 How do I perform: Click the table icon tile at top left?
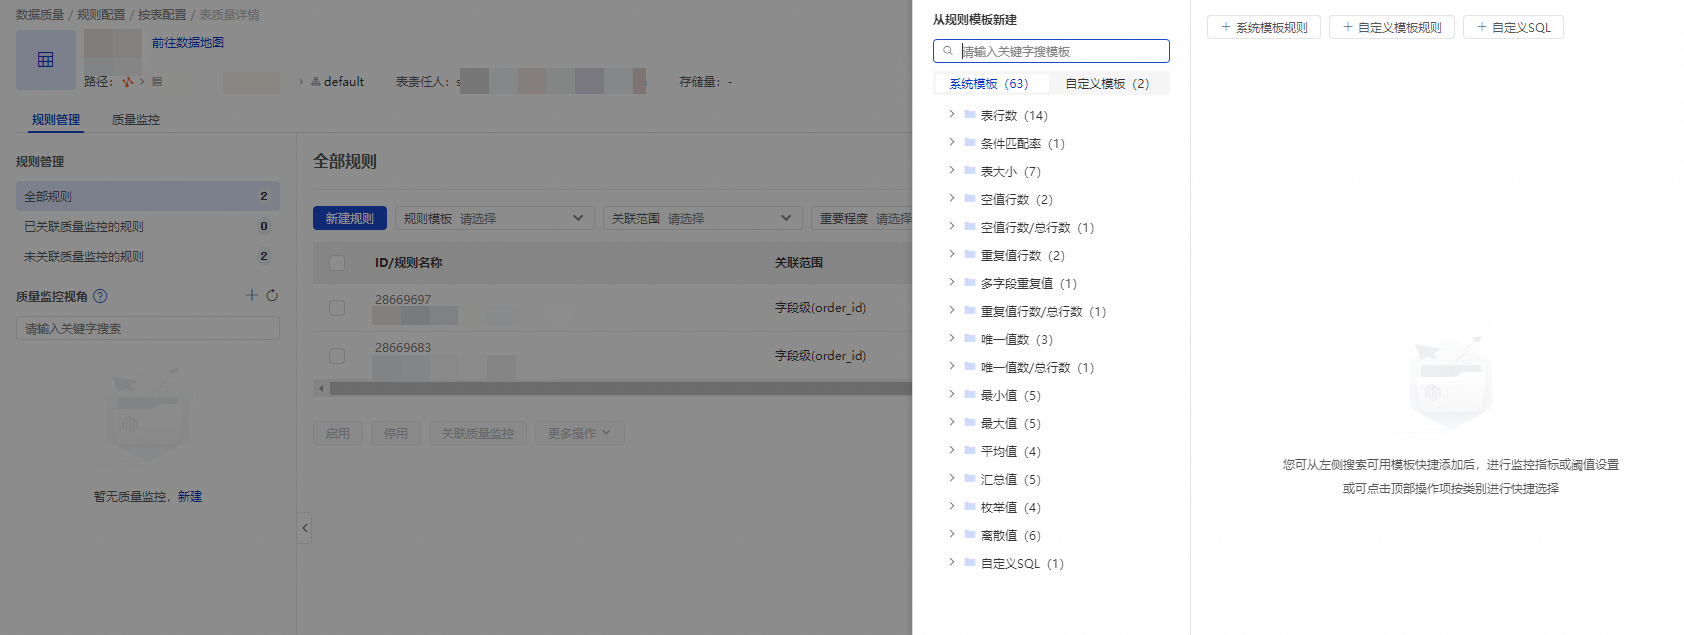pos(46,60)
